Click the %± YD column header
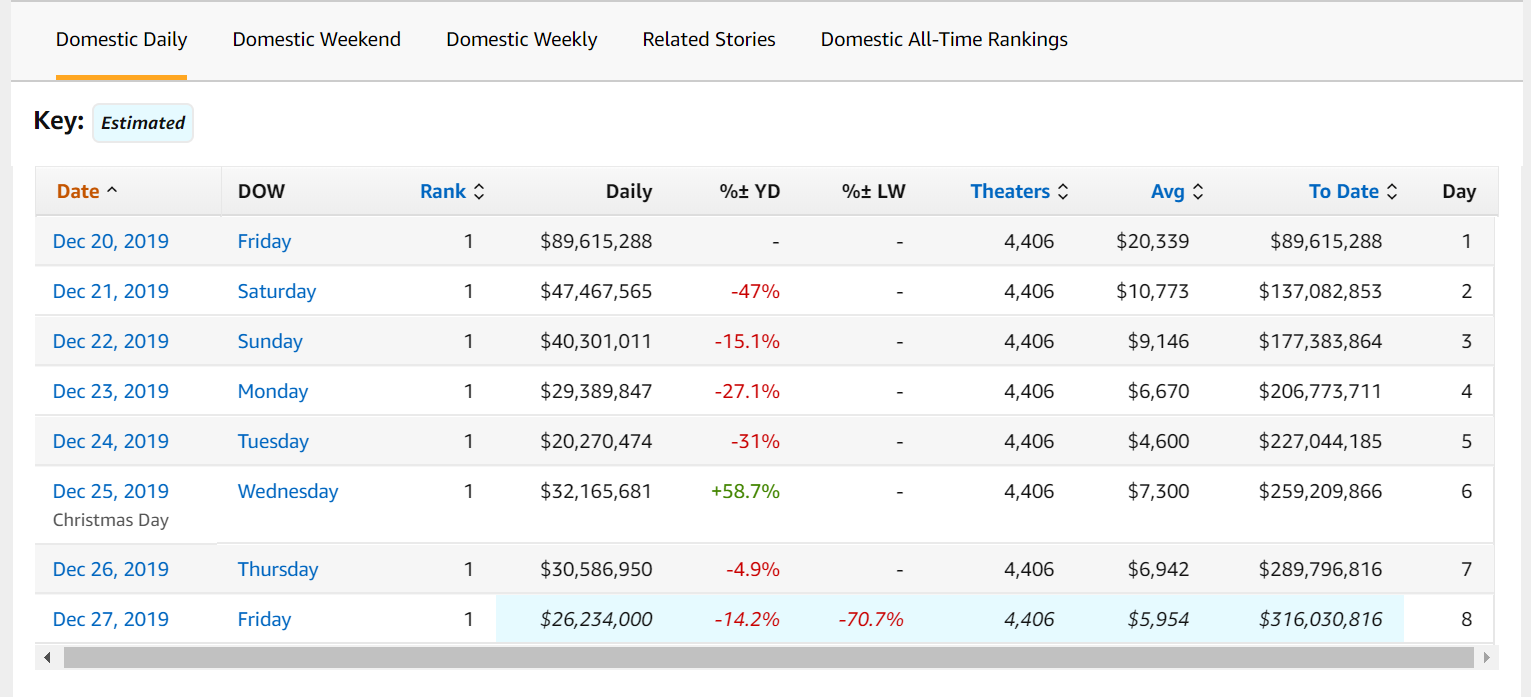Viewport: 1531px width, 697px height. coord(750,191)
